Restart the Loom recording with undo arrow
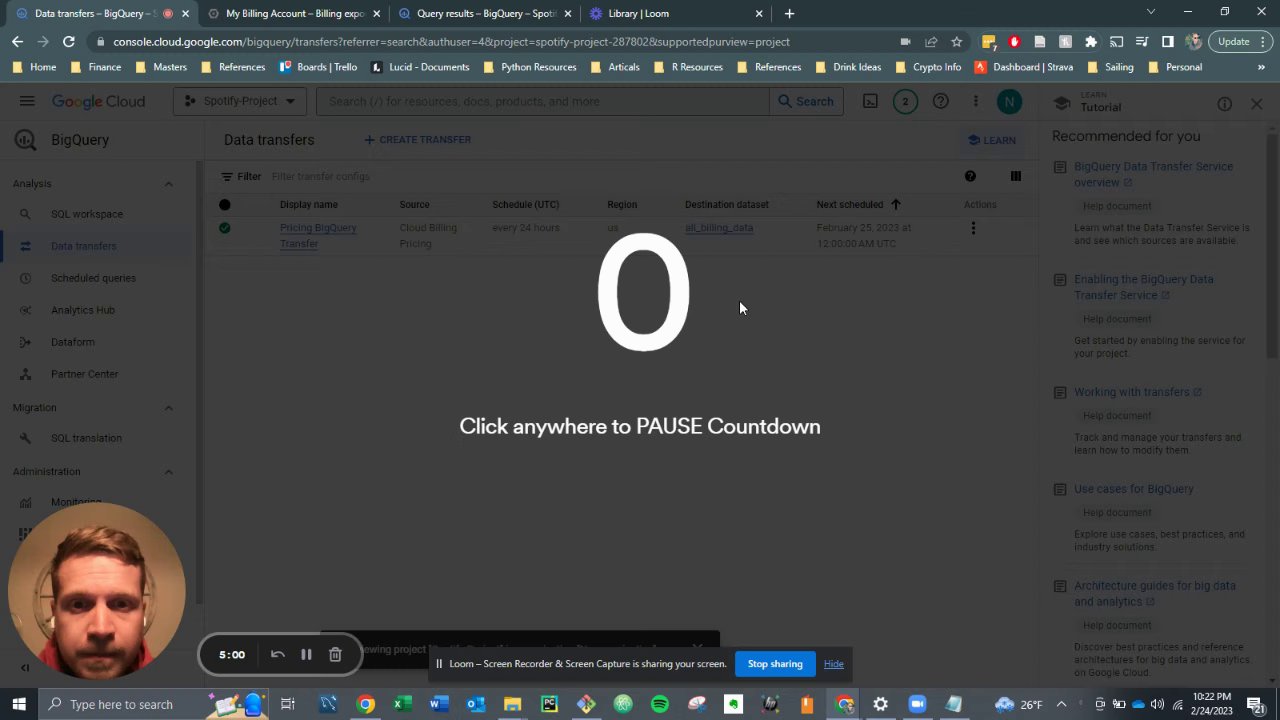Screen dimensions: 1280x720 point(278,655)
